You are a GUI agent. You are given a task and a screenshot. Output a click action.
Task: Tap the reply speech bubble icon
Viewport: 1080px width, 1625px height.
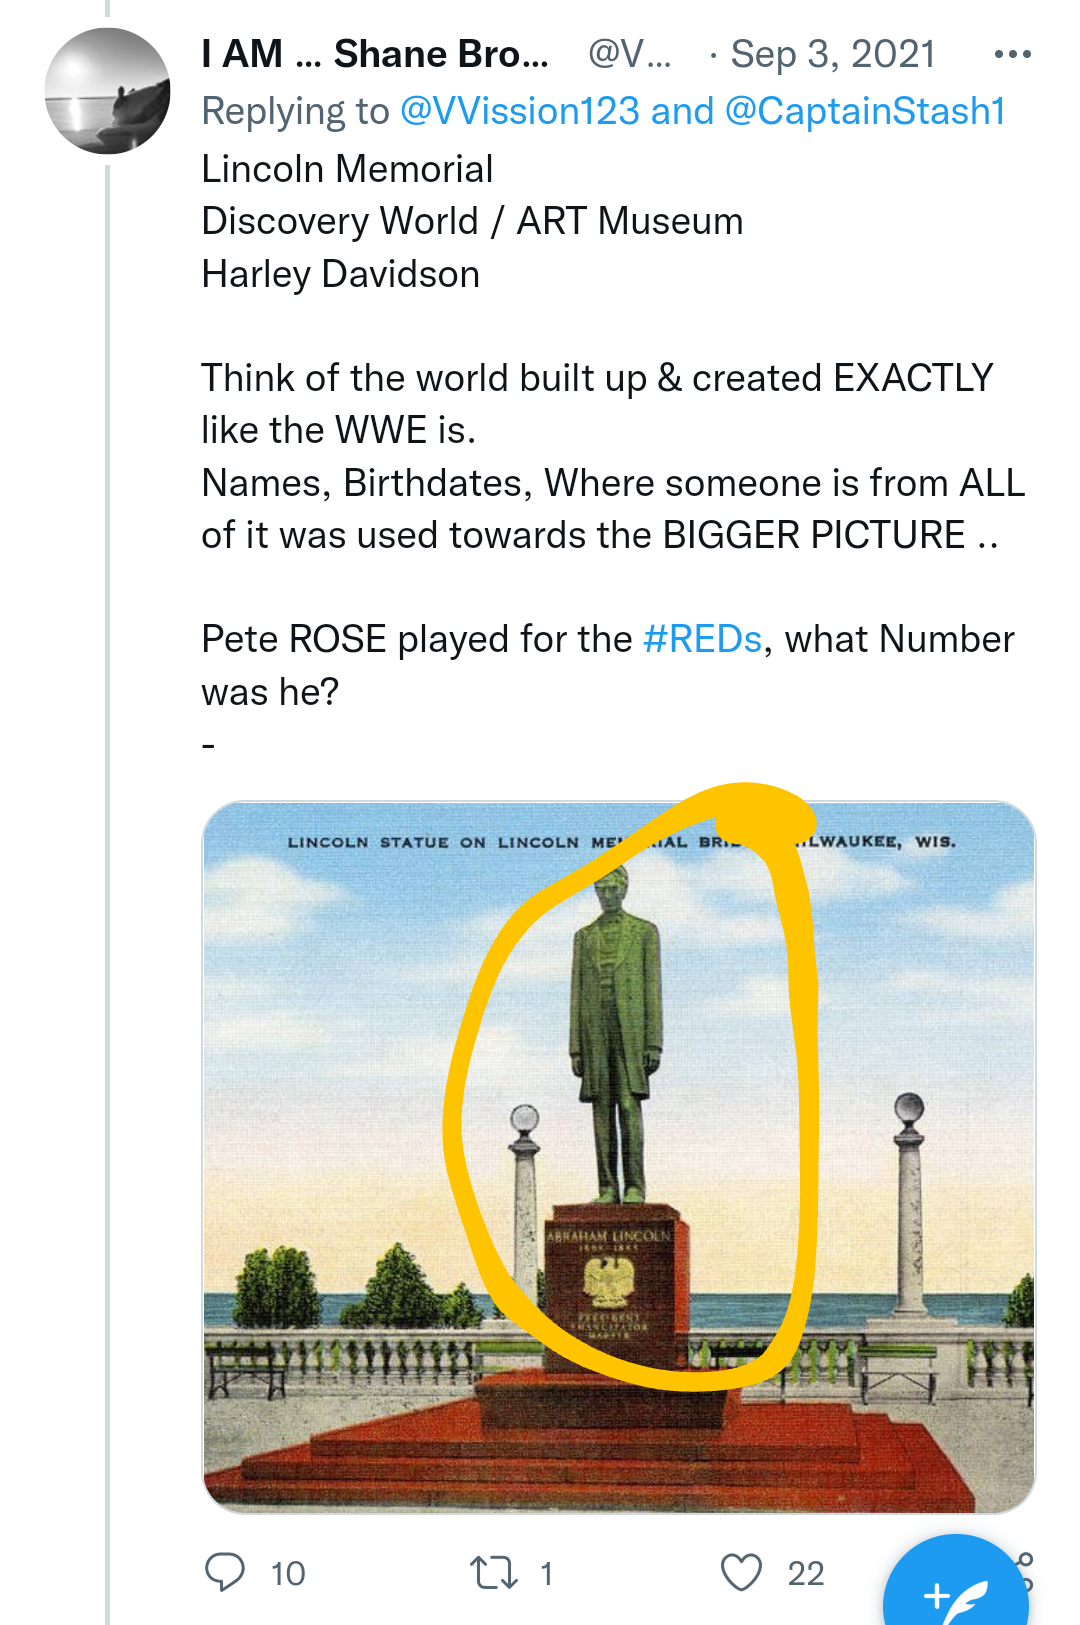[225, 1572]
